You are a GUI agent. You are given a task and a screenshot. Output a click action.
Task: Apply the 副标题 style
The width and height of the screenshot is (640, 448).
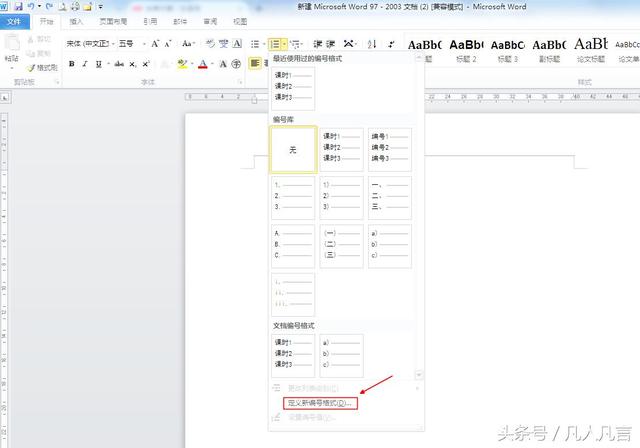pos(549,51)
